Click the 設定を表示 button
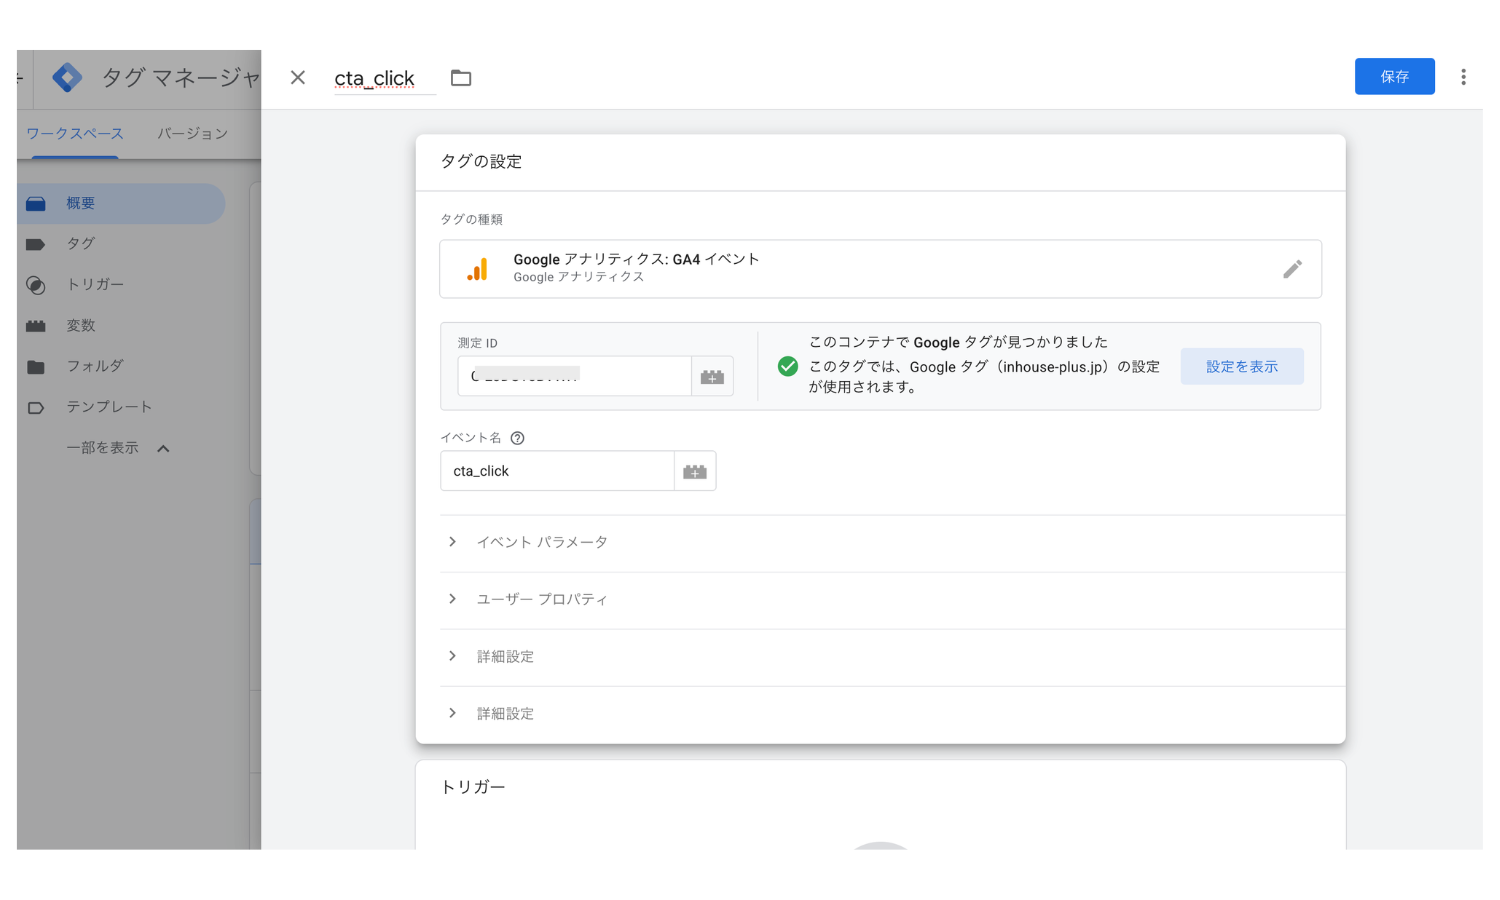The width and height of the screenshot is (1500, 900). (x=1242, y=366)
